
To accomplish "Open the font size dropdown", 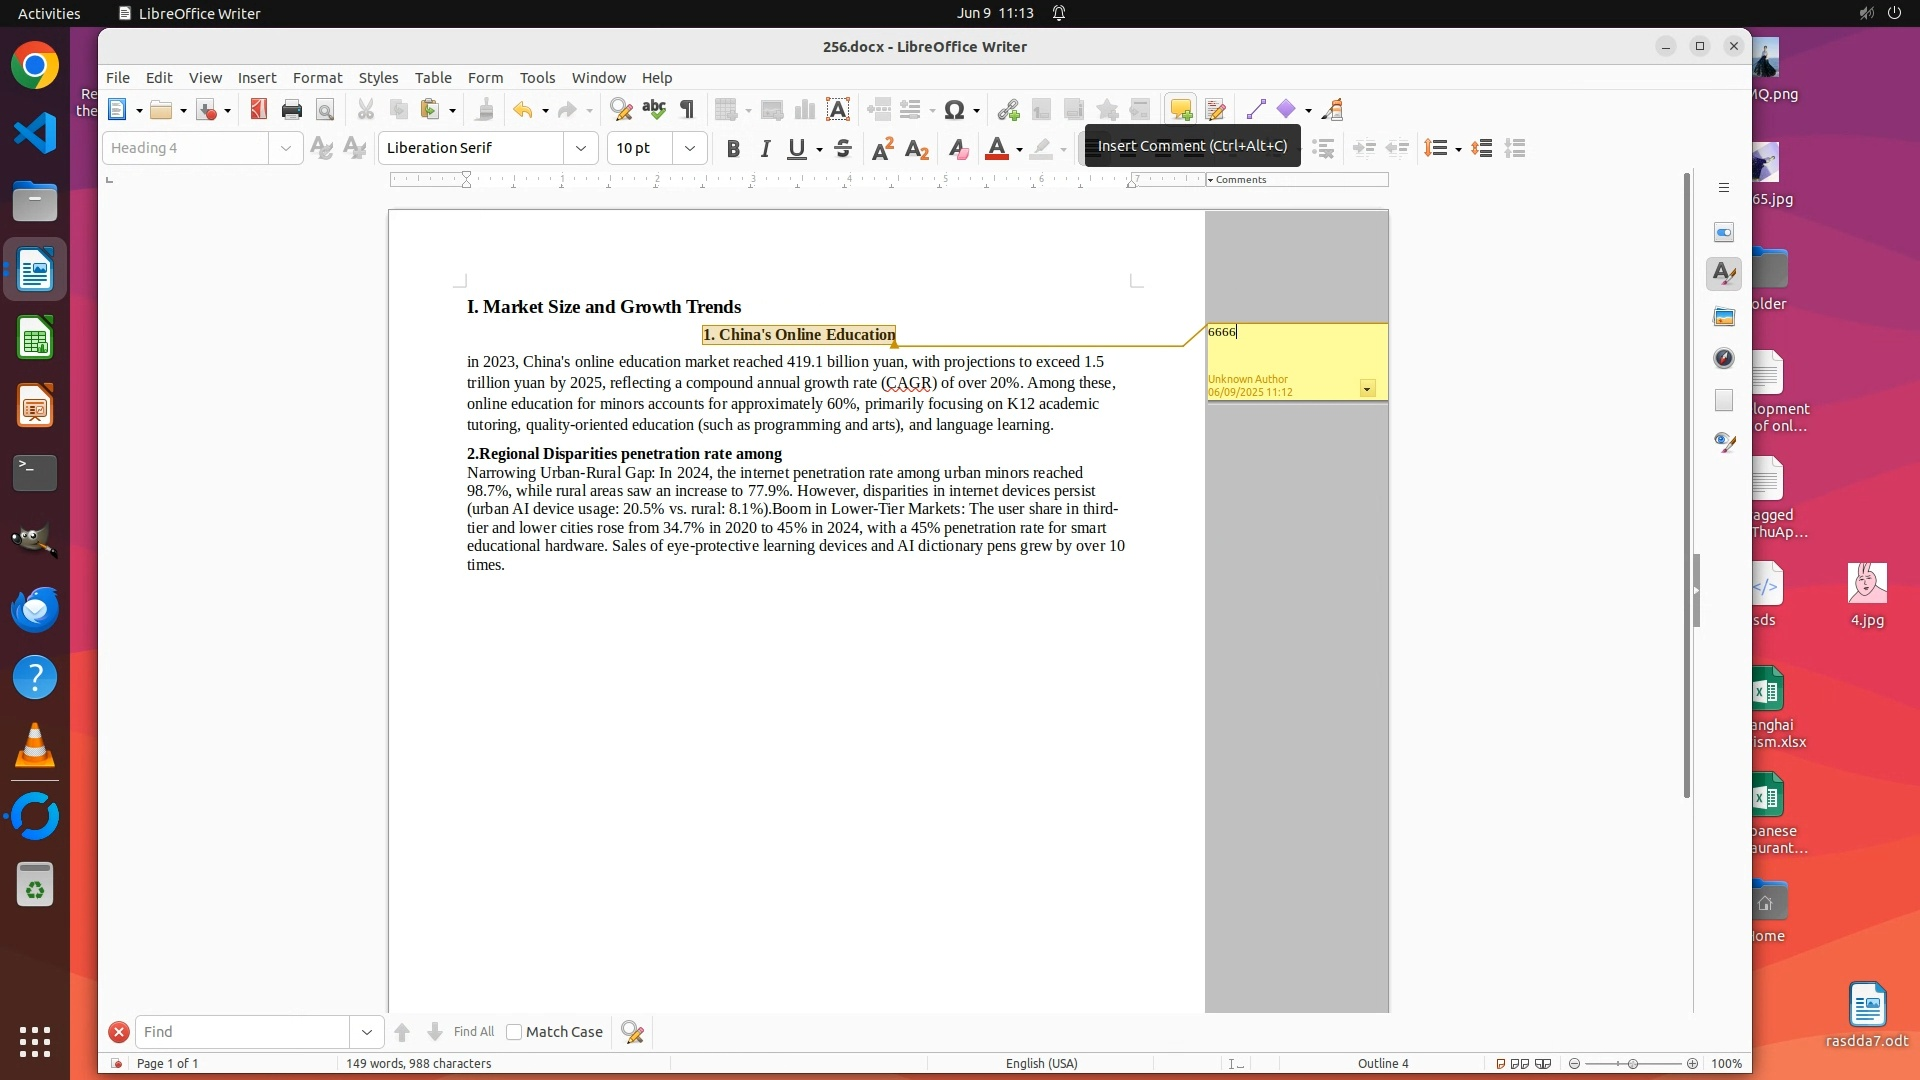I will tap(690, 149).
